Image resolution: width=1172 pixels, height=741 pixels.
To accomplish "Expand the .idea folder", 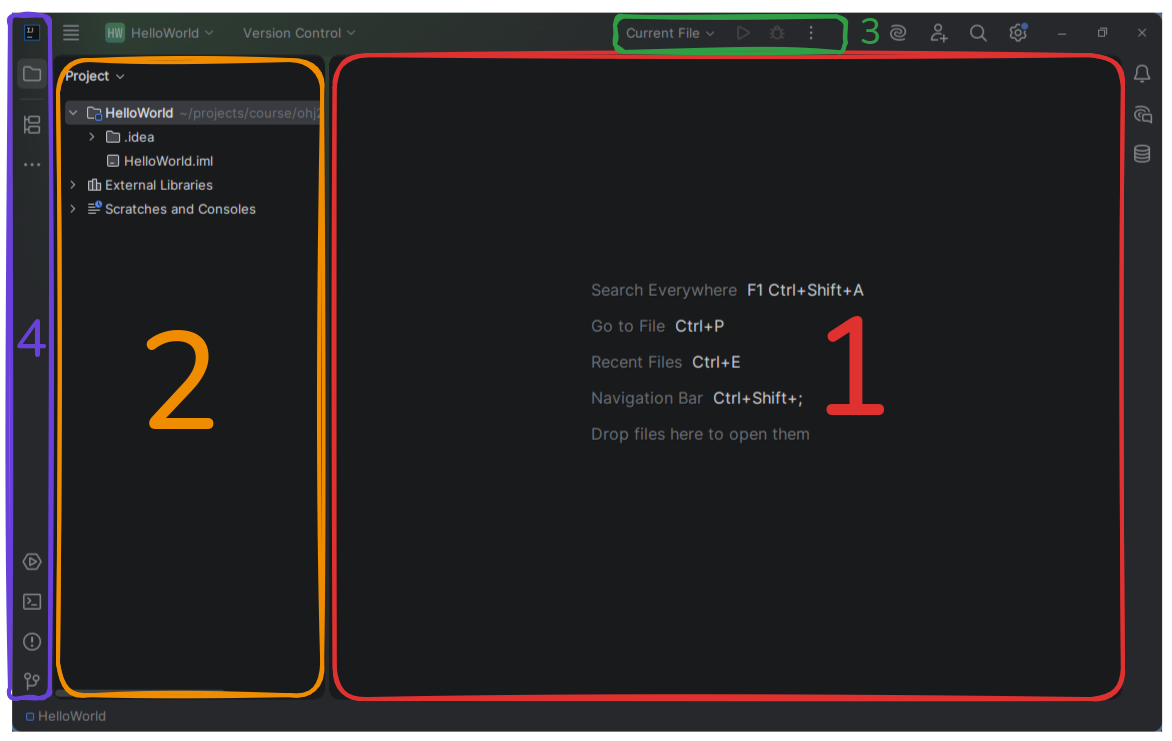I will point(92,137).
